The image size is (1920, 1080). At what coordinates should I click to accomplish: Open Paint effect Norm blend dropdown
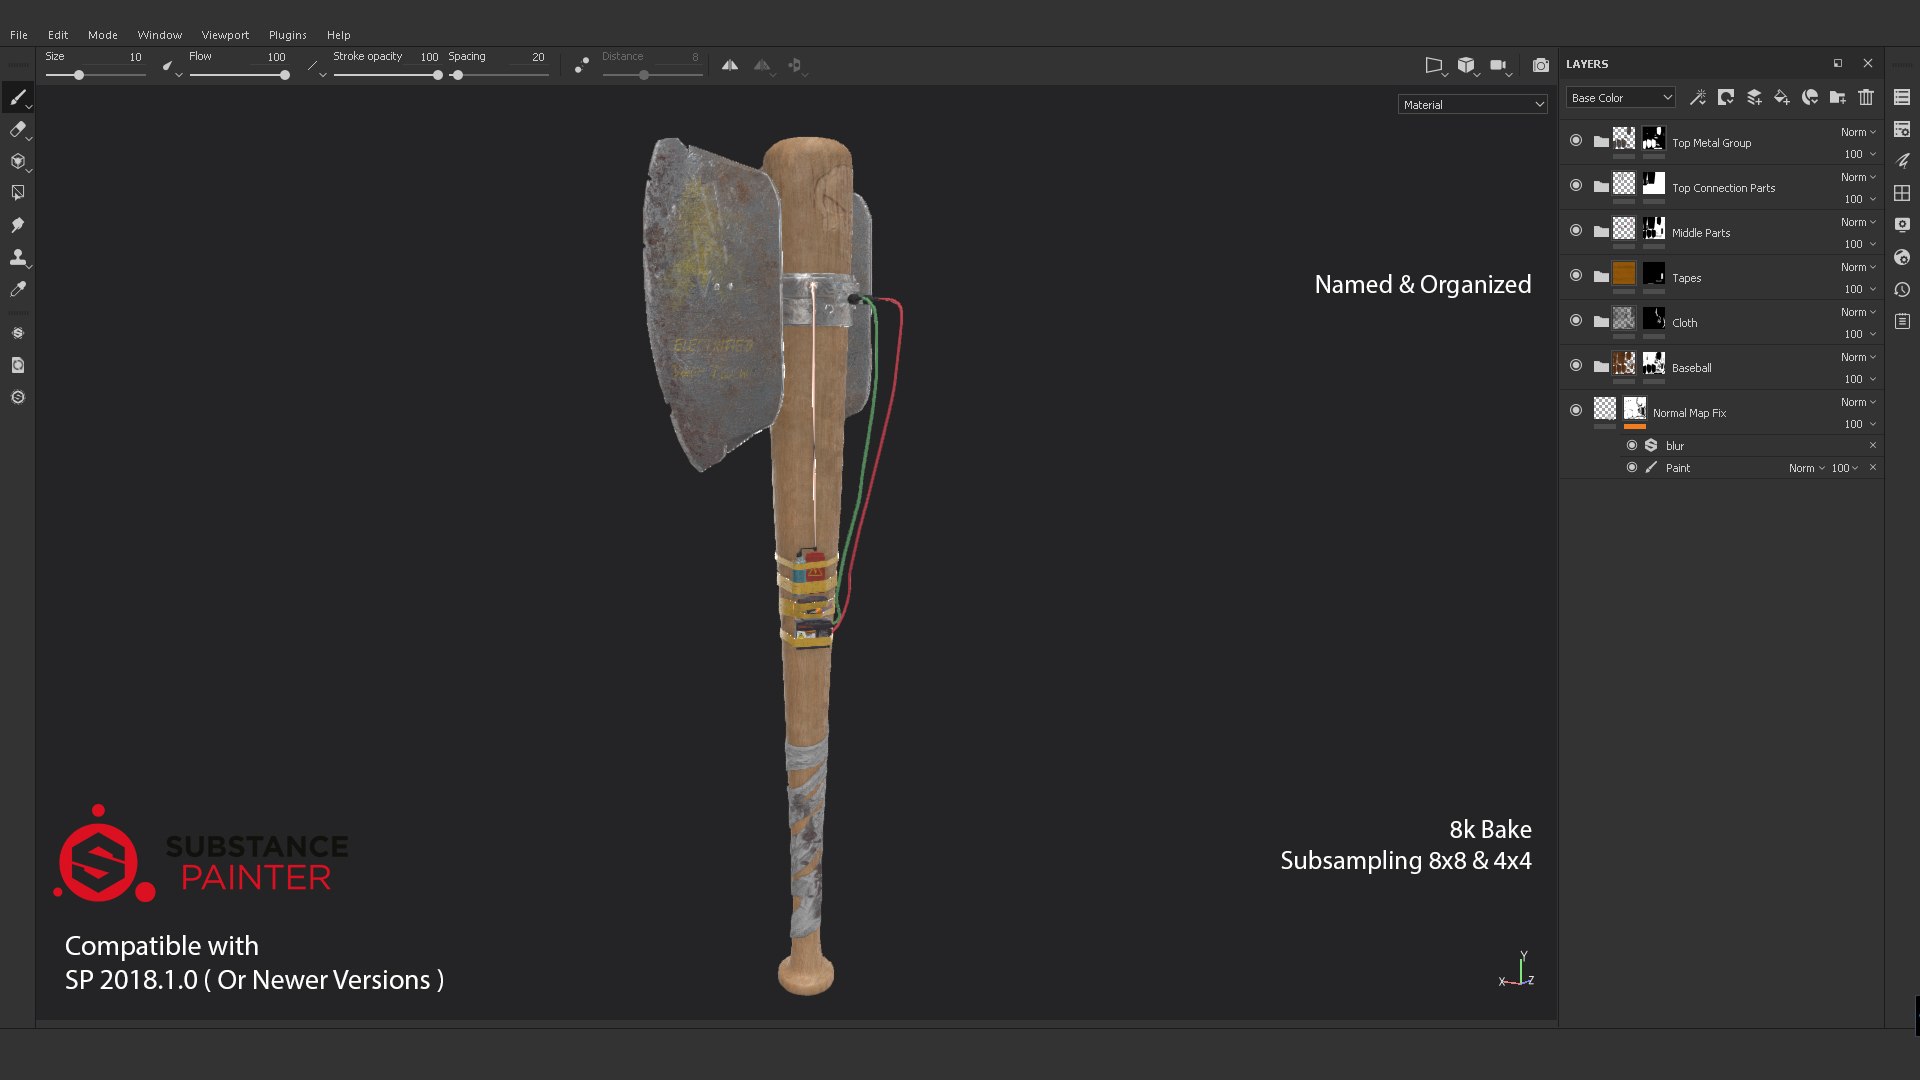click(1806, 468)
